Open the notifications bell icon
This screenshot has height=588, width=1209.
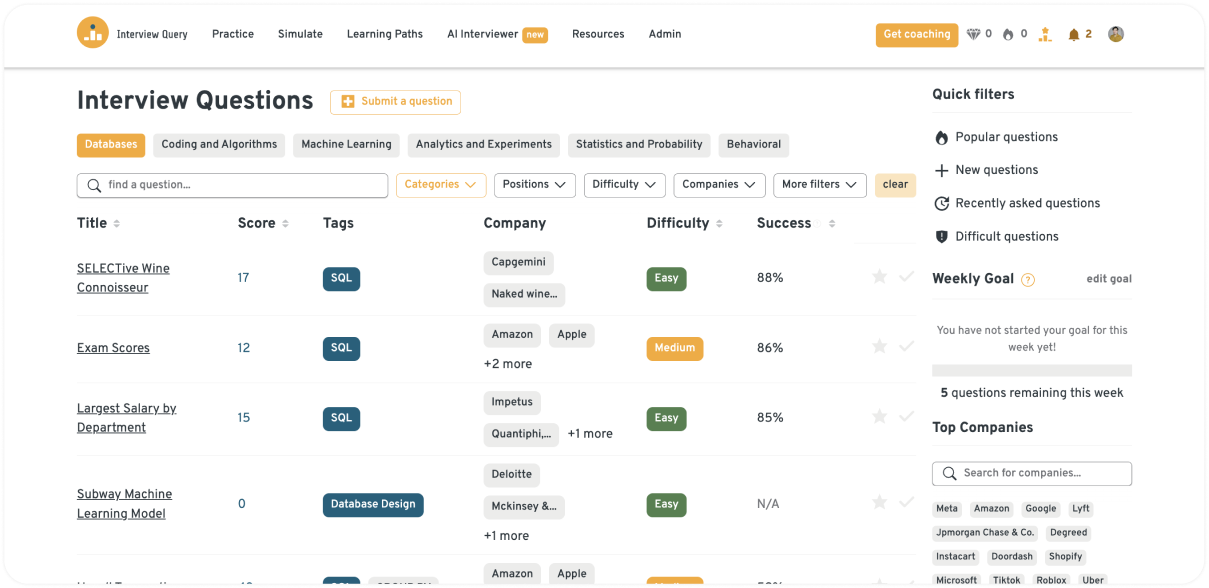[x=1073, y=35]
